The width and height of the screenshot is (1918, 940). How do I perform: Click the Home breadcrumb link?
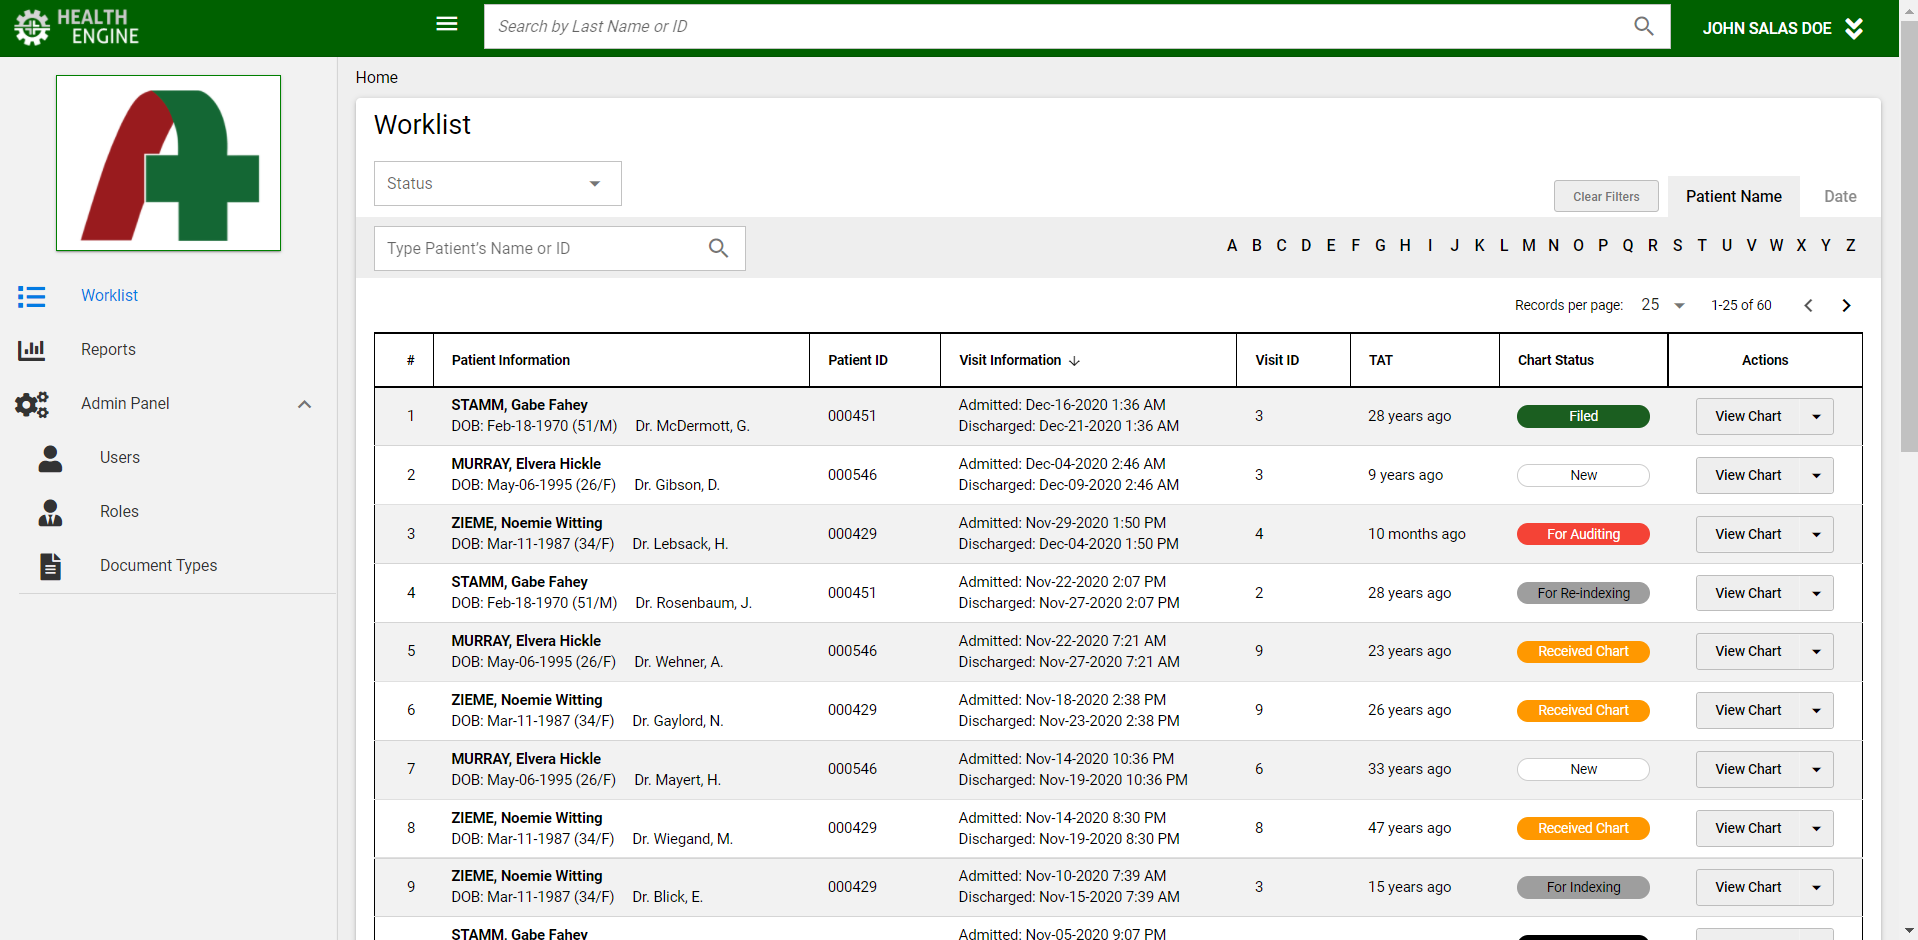pyautogui.click(x=377, y=78)
